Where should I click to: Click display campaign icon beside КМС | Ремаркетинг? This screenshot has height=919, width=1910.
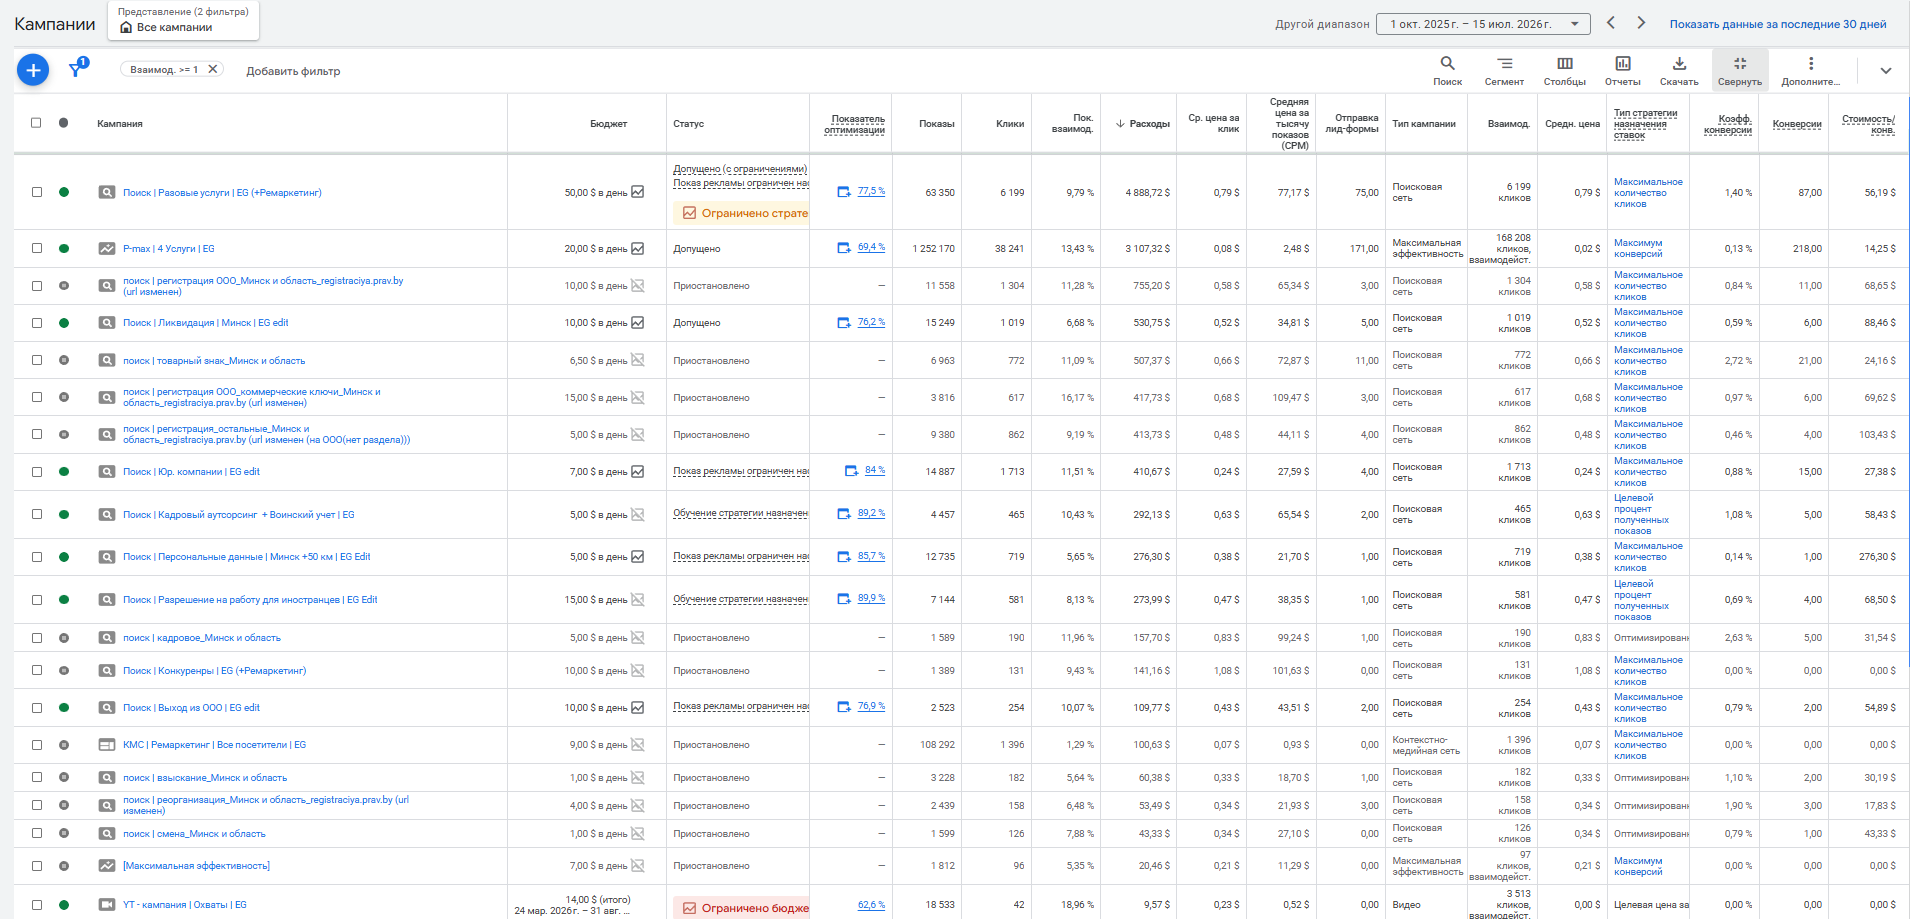(x=107, y=745)
